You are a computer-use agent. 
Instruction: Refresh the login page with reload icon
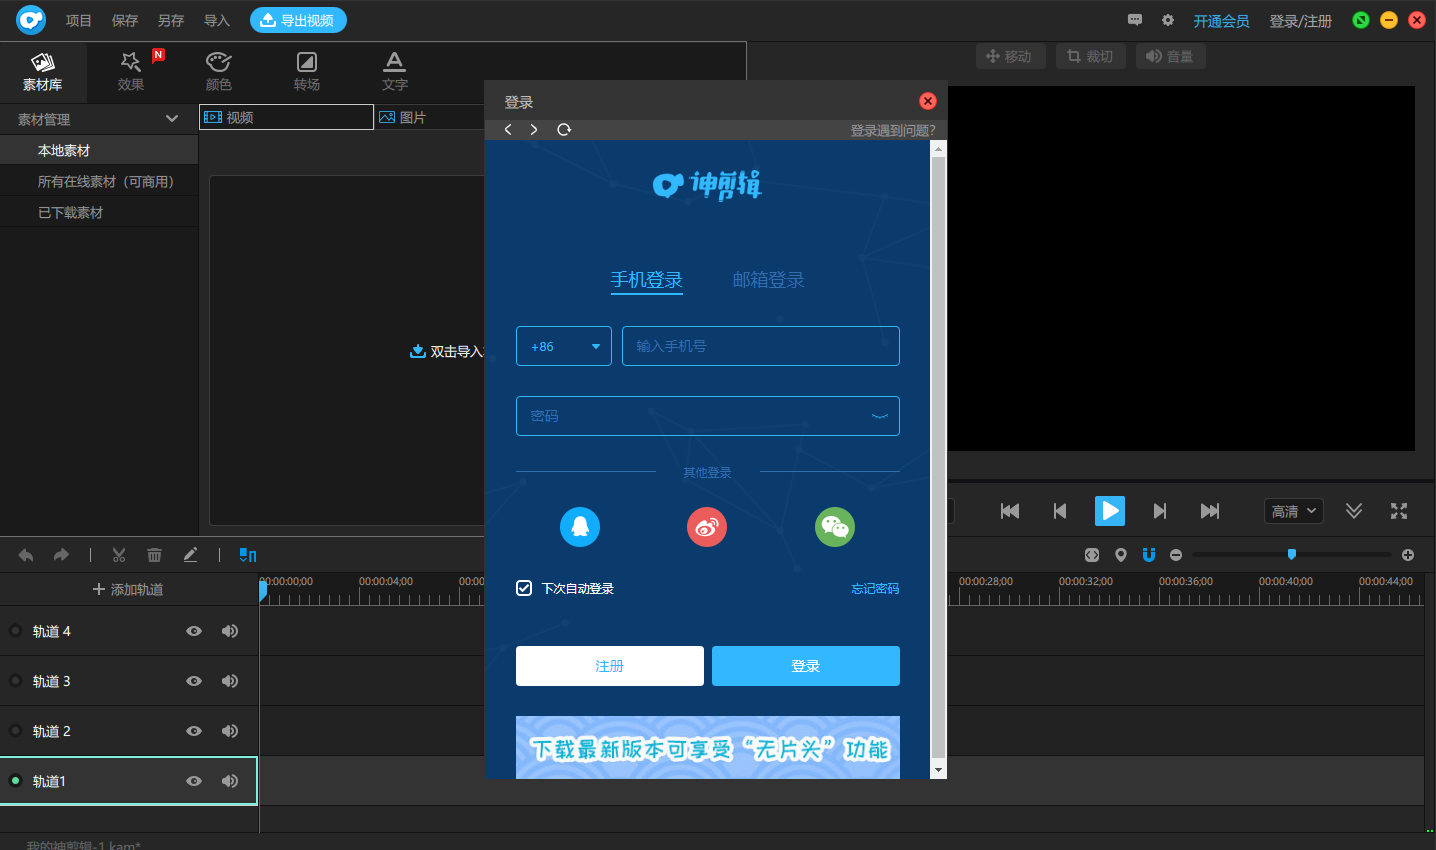click(x=564, y=130)
